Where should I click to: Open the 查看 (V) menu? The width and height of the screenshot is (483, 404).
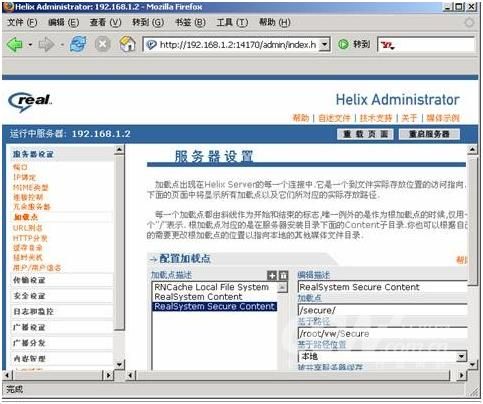coord(105,22)
